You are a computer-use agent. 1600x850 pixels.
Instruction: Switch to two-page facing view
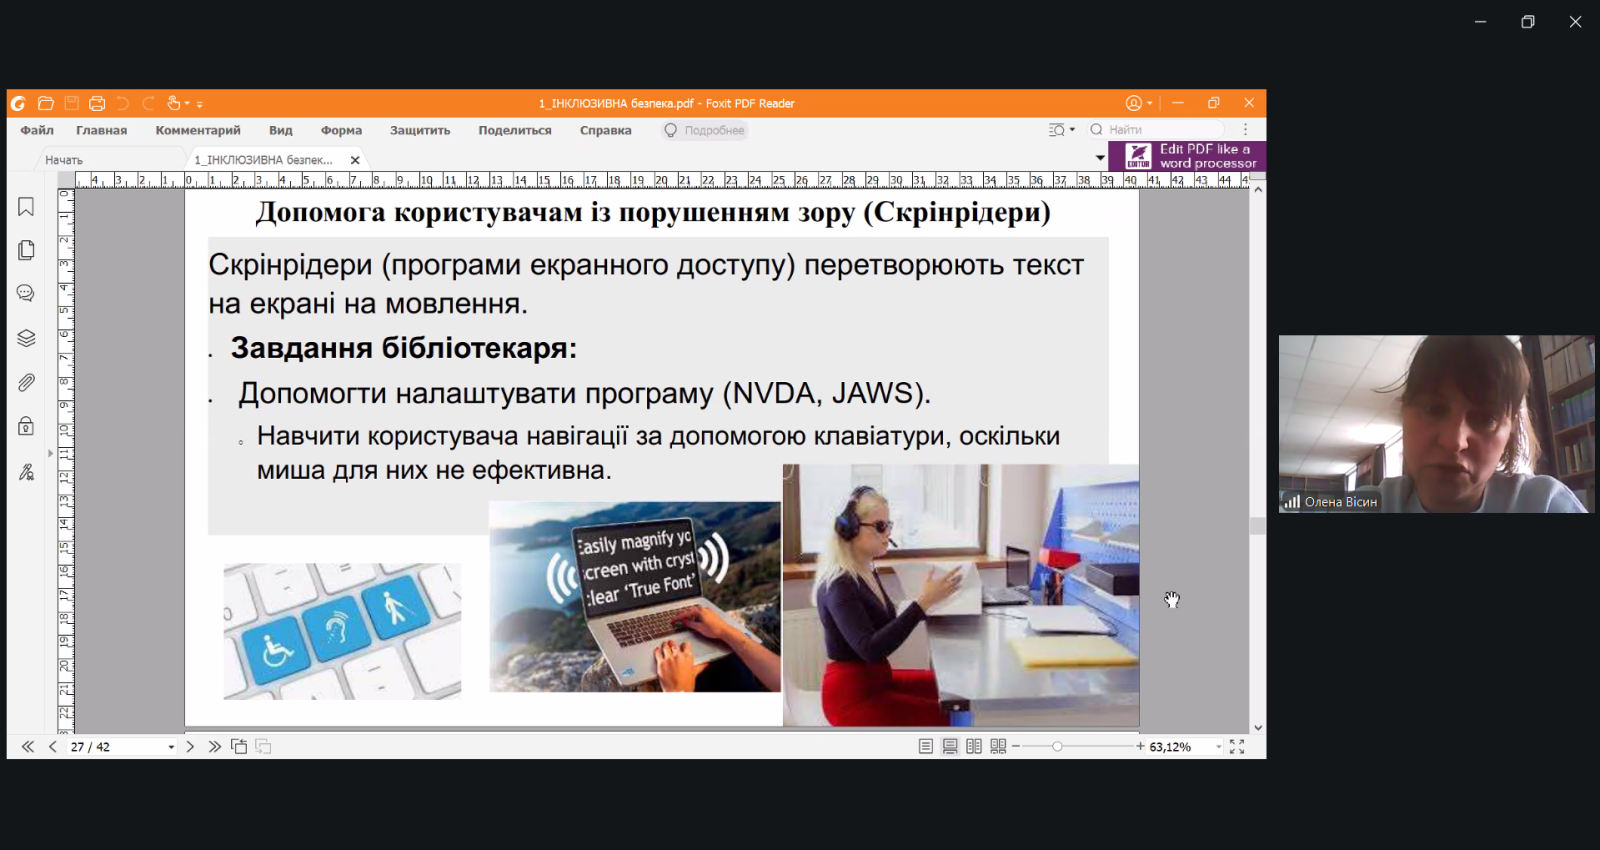pos(974,747)
